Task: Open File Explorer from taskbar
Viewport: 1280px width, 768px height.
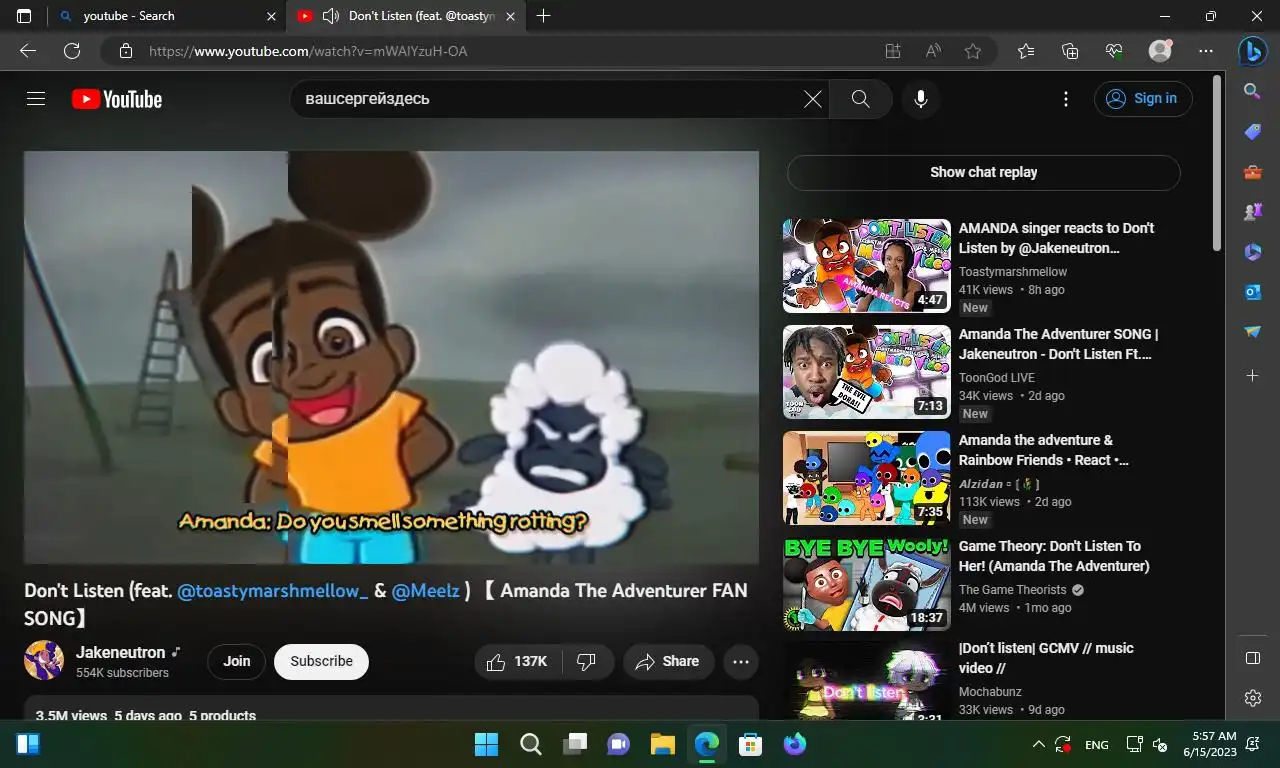Action: click(x=663, y=744)
